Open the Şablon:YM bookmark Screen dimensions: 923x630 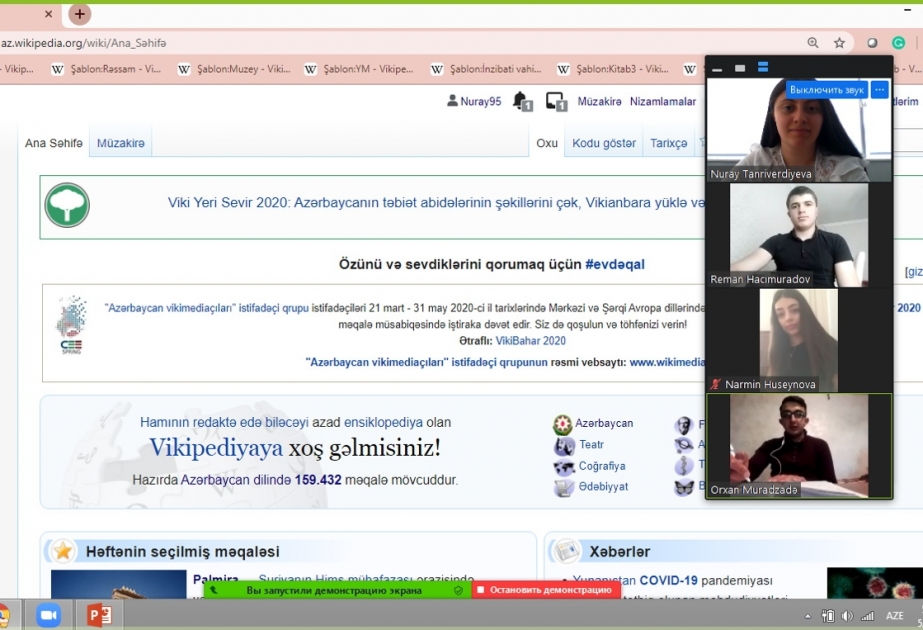point(359,69)
